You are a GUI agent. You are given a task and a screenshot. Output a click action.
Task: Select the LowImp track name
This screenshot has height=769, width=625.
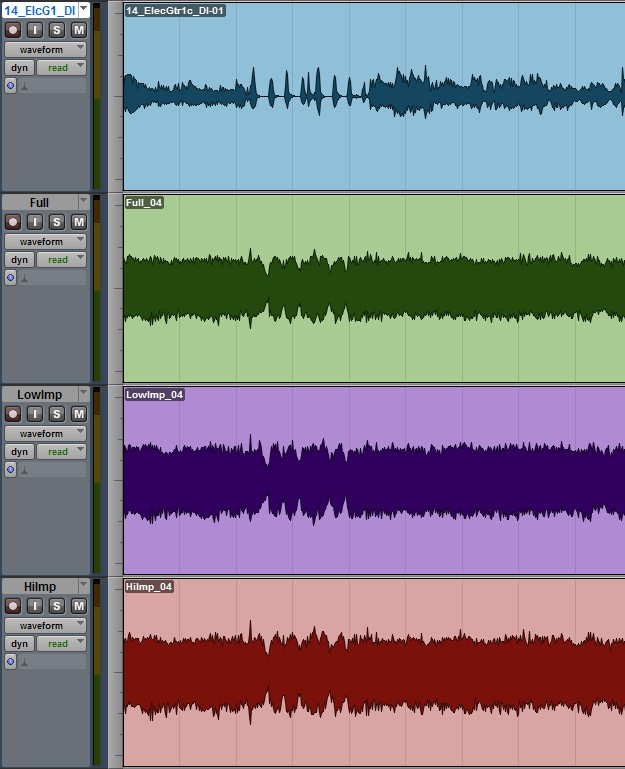(x=39, y=394)
